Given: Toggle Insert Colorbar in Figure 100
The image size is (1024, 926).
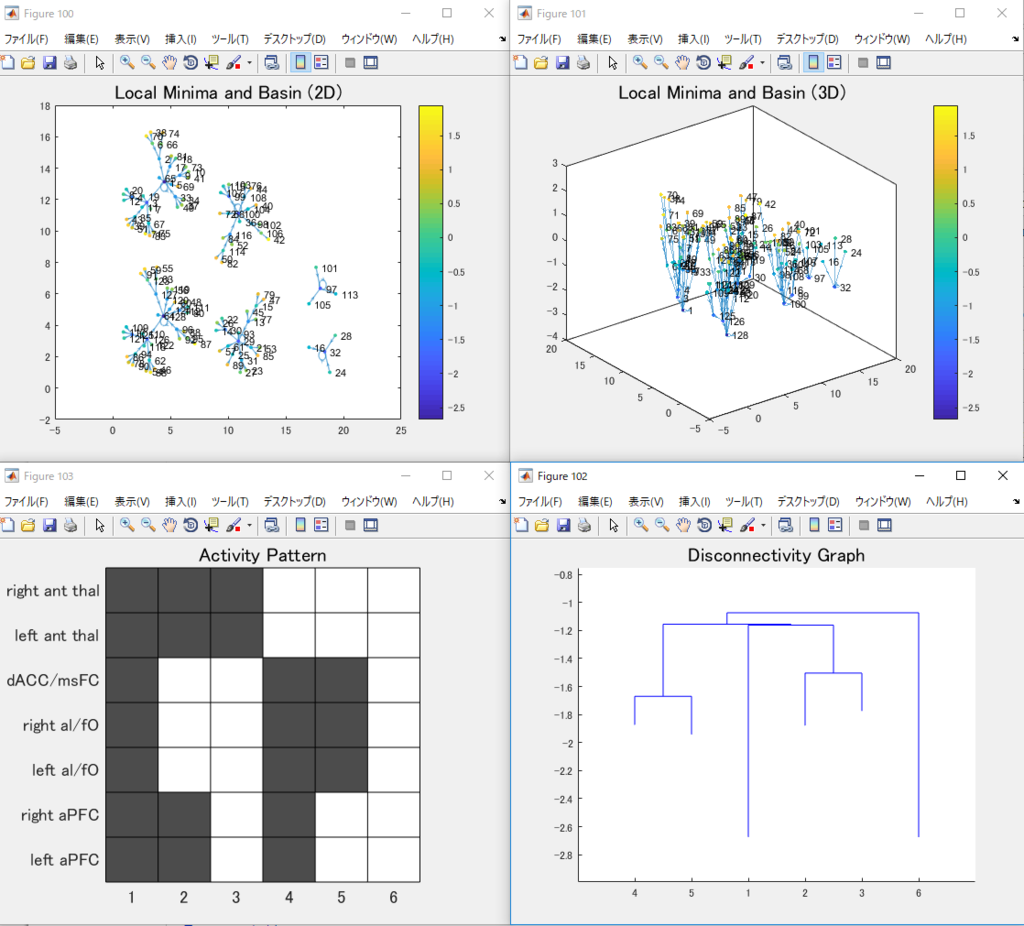Looking at the screenshot, I should 300,63.
